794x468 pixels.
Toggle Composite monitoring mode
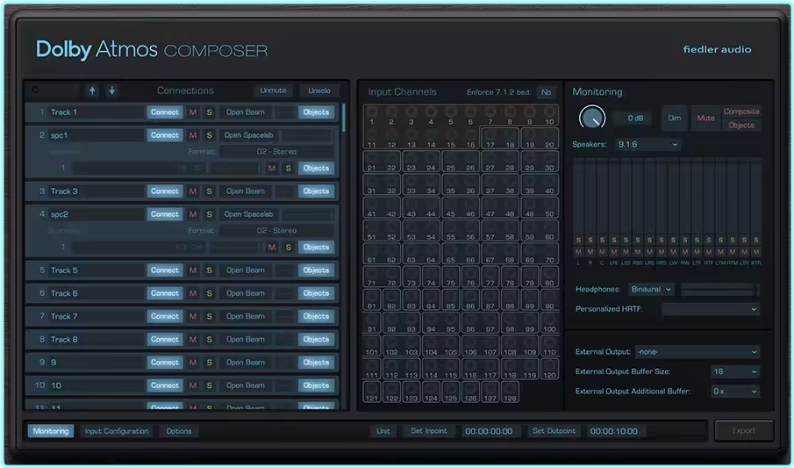coord(741,111)
